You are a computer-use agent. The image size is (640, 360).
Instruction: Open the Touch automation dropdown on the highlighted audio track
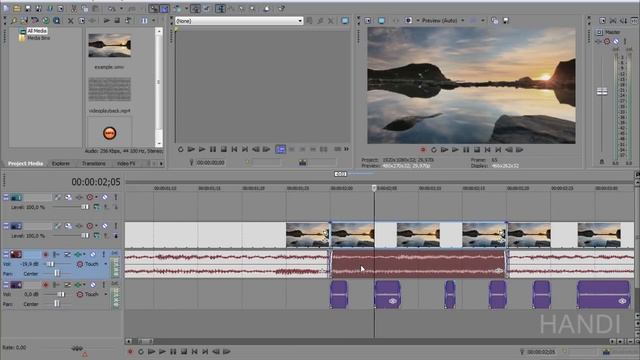pyautogui.click(x=106, y=264)
